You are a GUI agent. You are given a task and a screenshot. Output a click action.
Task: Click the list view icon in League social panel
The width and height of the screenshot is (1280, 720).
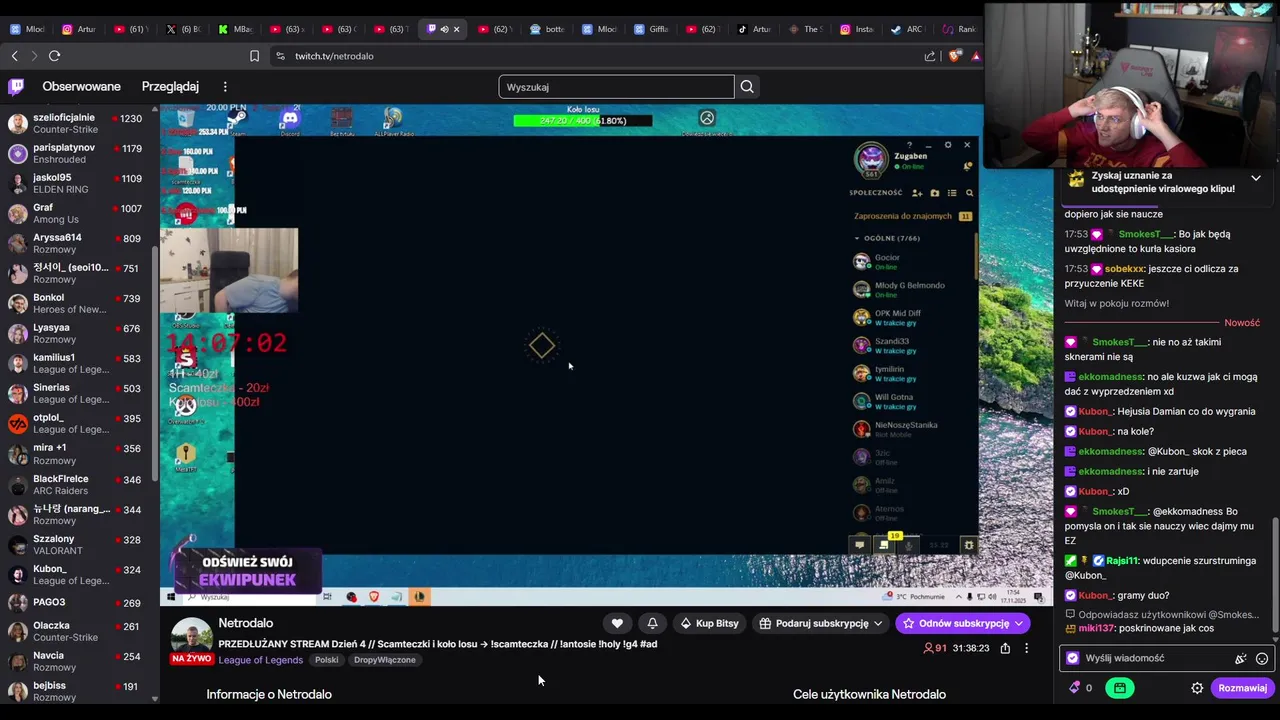952,193
